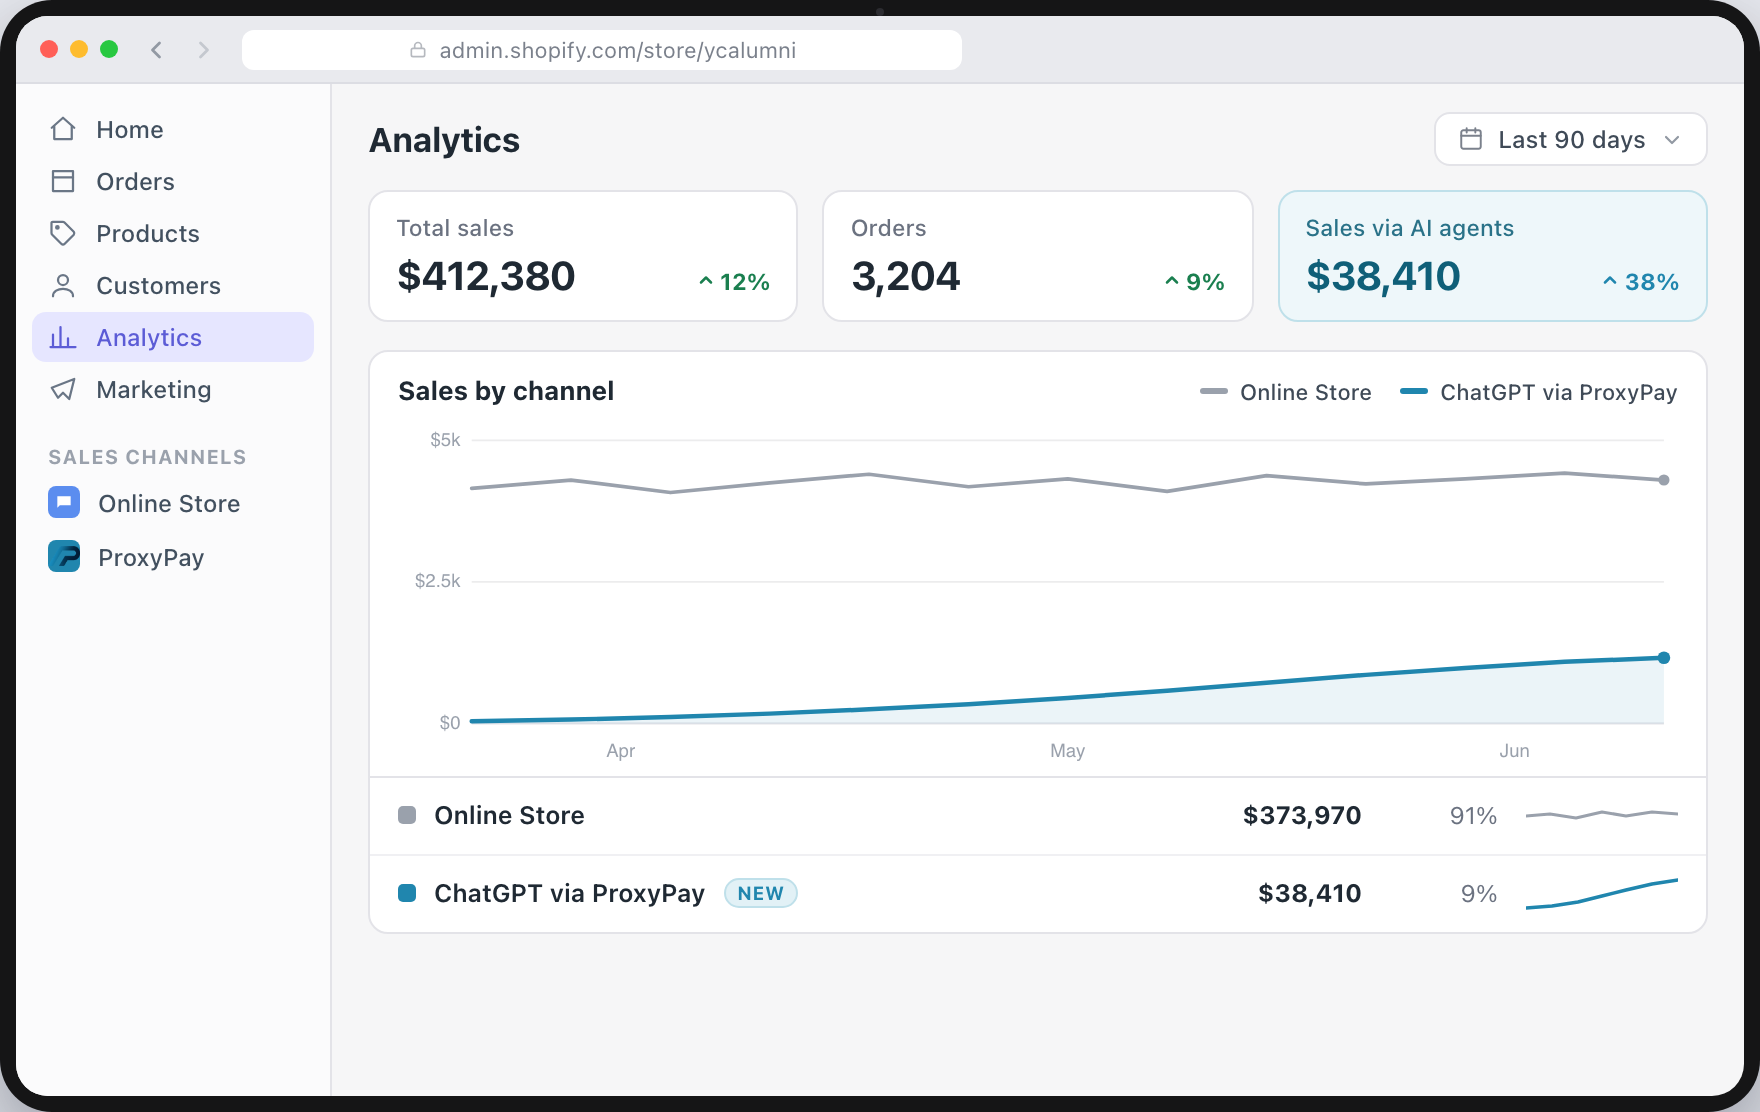Open the Last 90 days date range selector

[x=1570, y=139]
